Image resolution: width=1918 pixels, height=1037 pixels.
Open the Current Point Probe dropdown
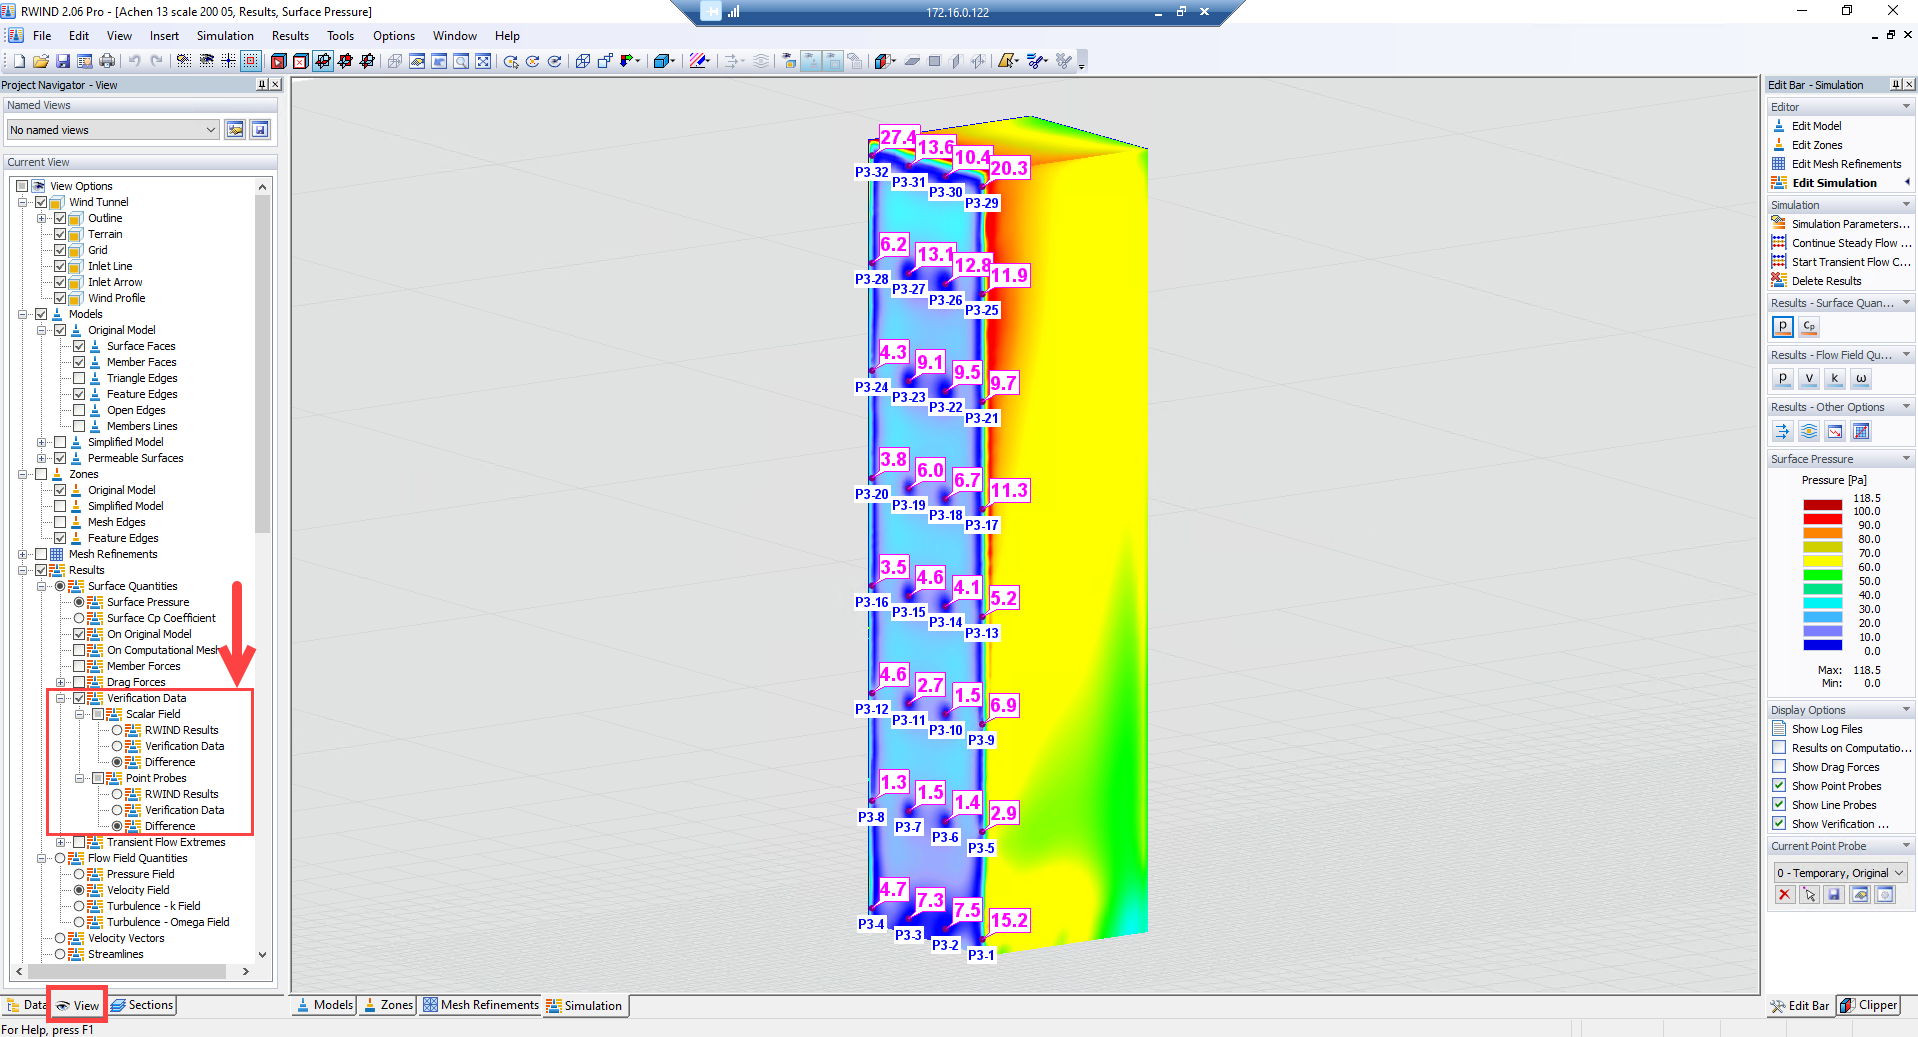[1841, 873]
